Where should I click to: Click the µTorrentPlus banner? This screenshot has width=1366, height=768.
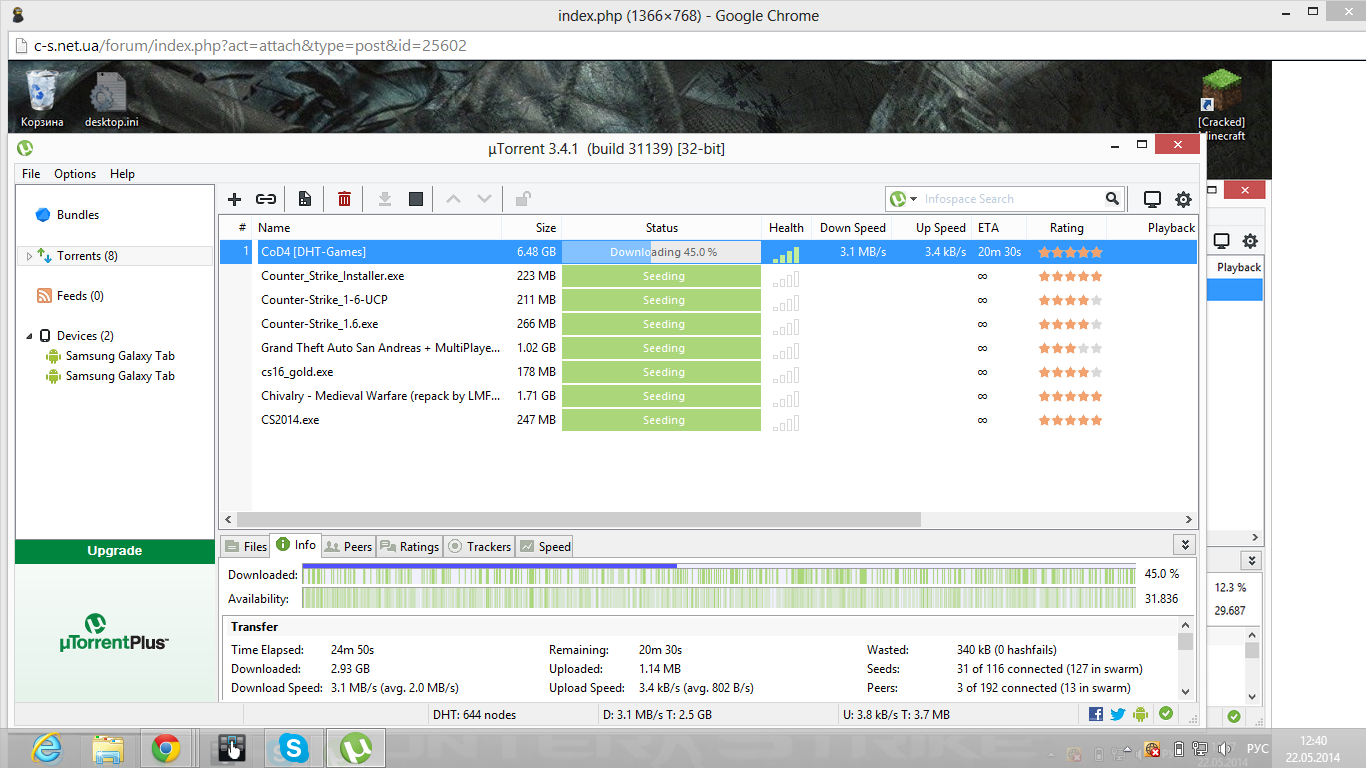115,632
